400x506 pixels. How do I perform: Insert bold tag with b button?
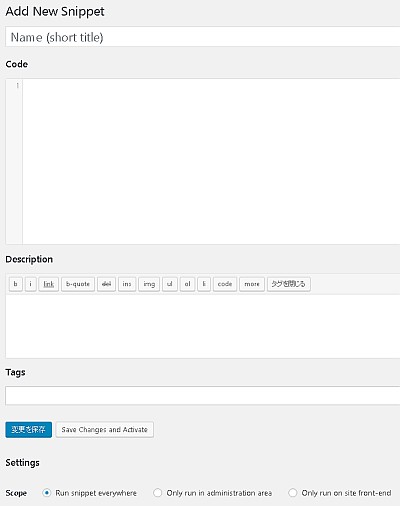[15, 284]
